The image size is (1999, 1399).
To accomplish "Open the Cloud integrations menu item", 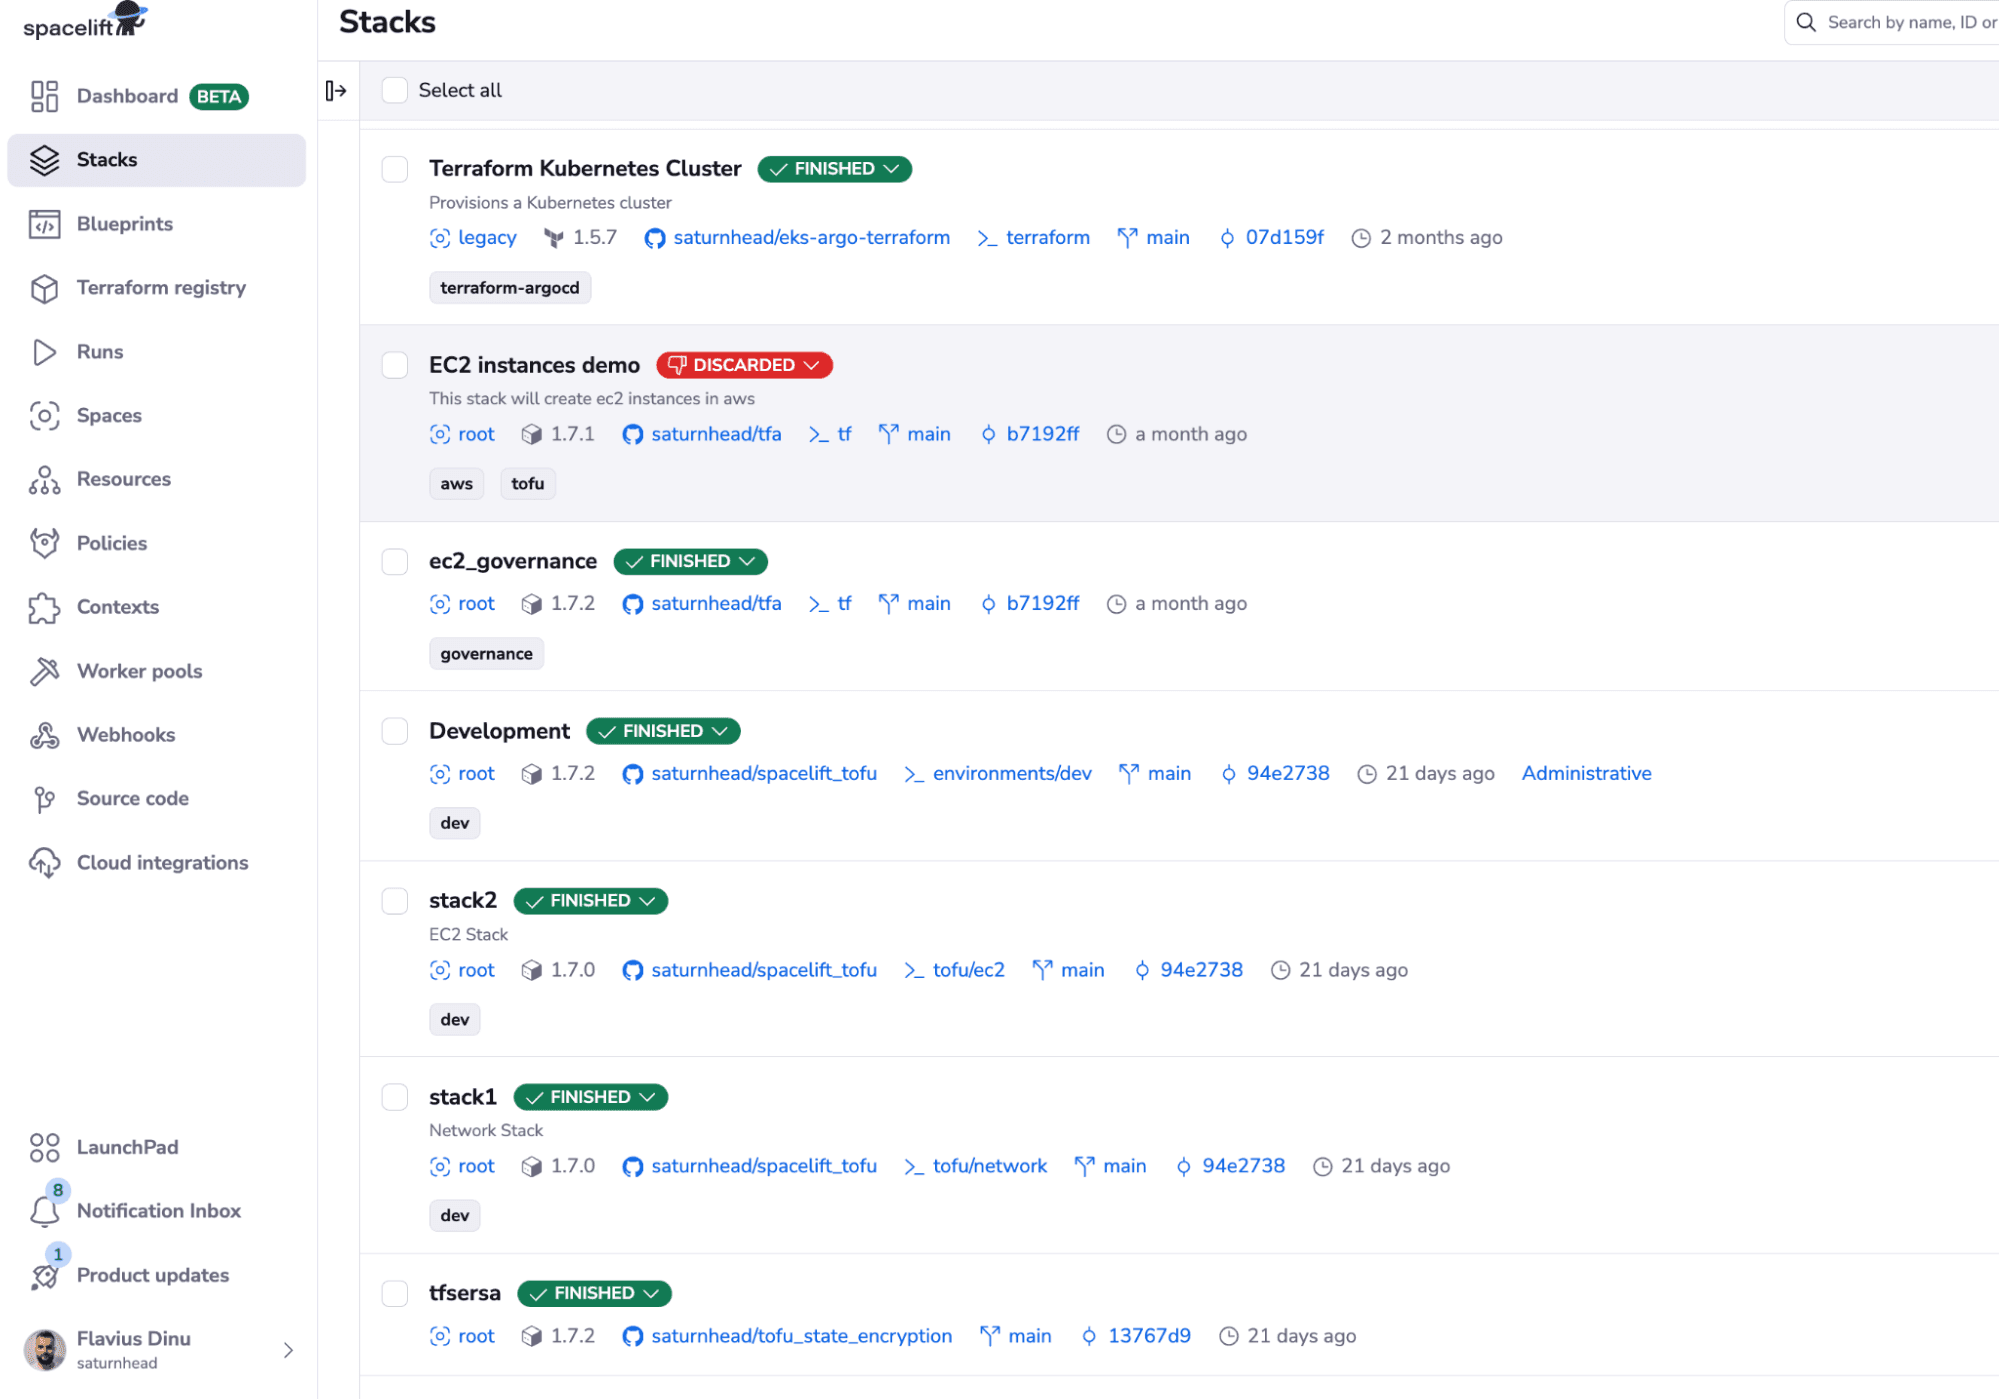I will (163, 863).
